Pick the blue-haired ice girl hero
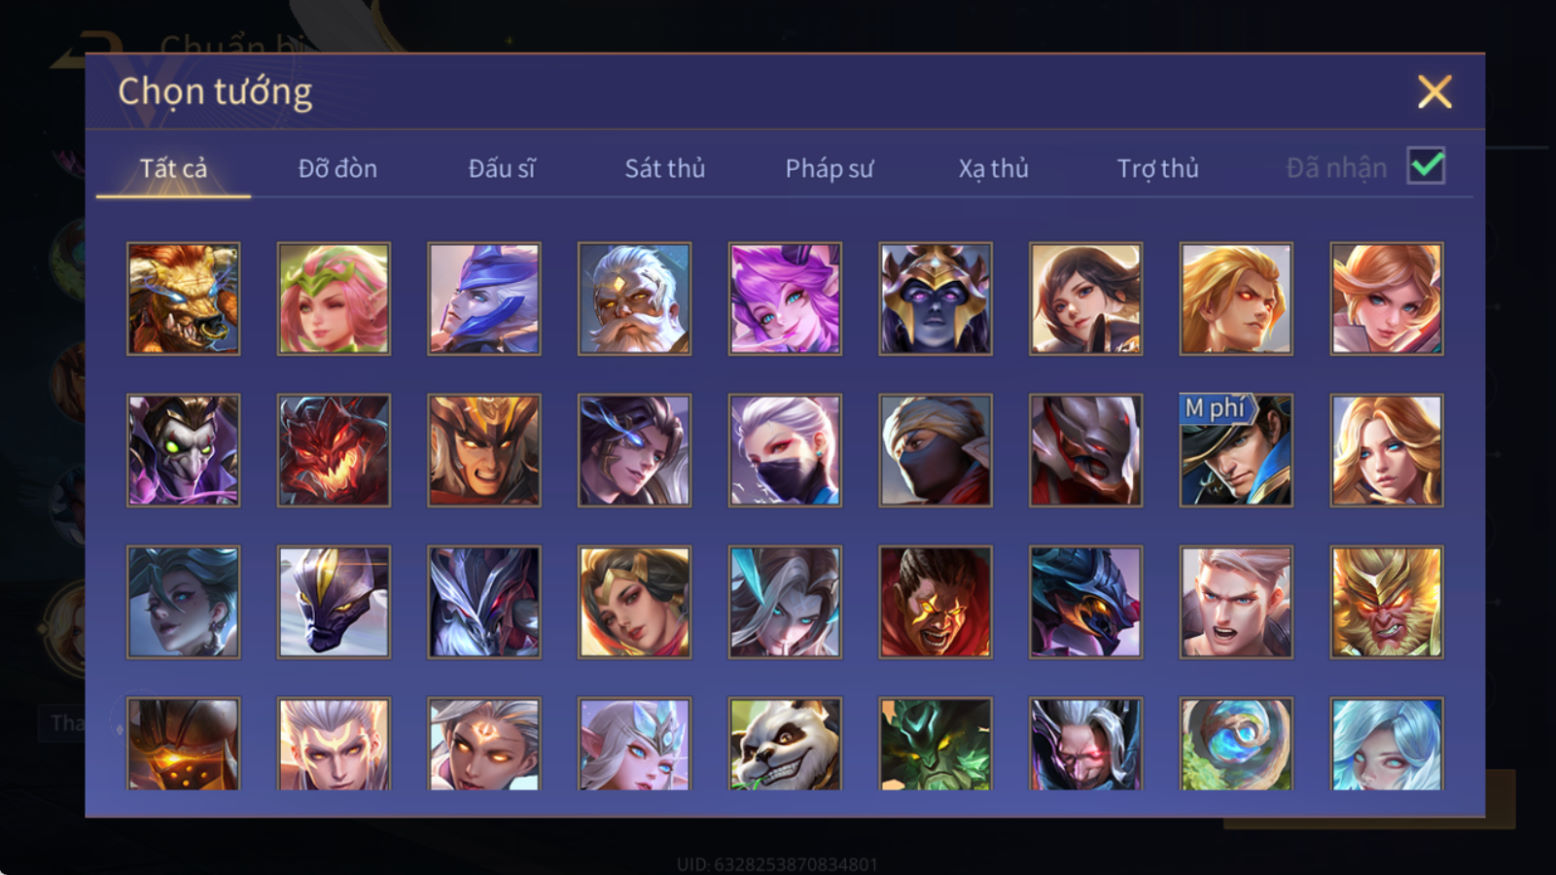The image size is (1556, 875). [x=1386, y=744]
